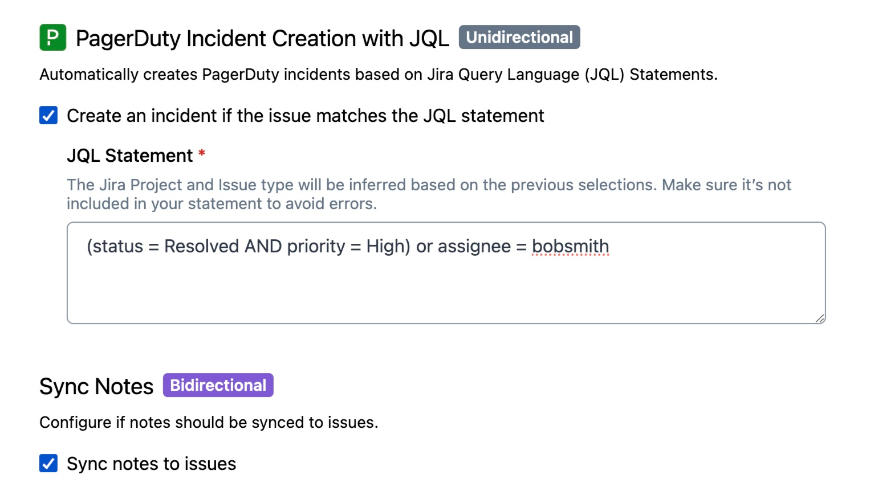
Task: Click the "Configure if notes should be synced" description
Action: (208, 422)
